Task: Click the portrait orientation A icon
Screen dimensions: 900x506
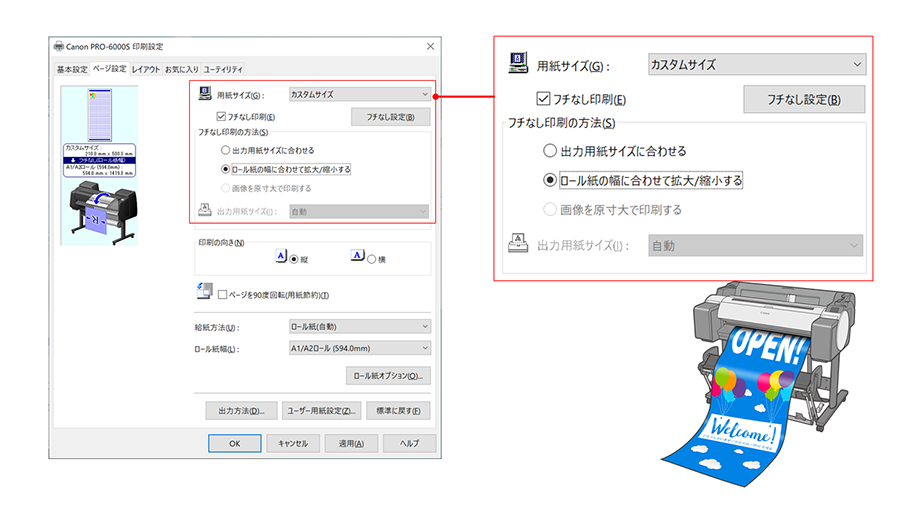Action: pyautogui.click(x=281, y=257)
